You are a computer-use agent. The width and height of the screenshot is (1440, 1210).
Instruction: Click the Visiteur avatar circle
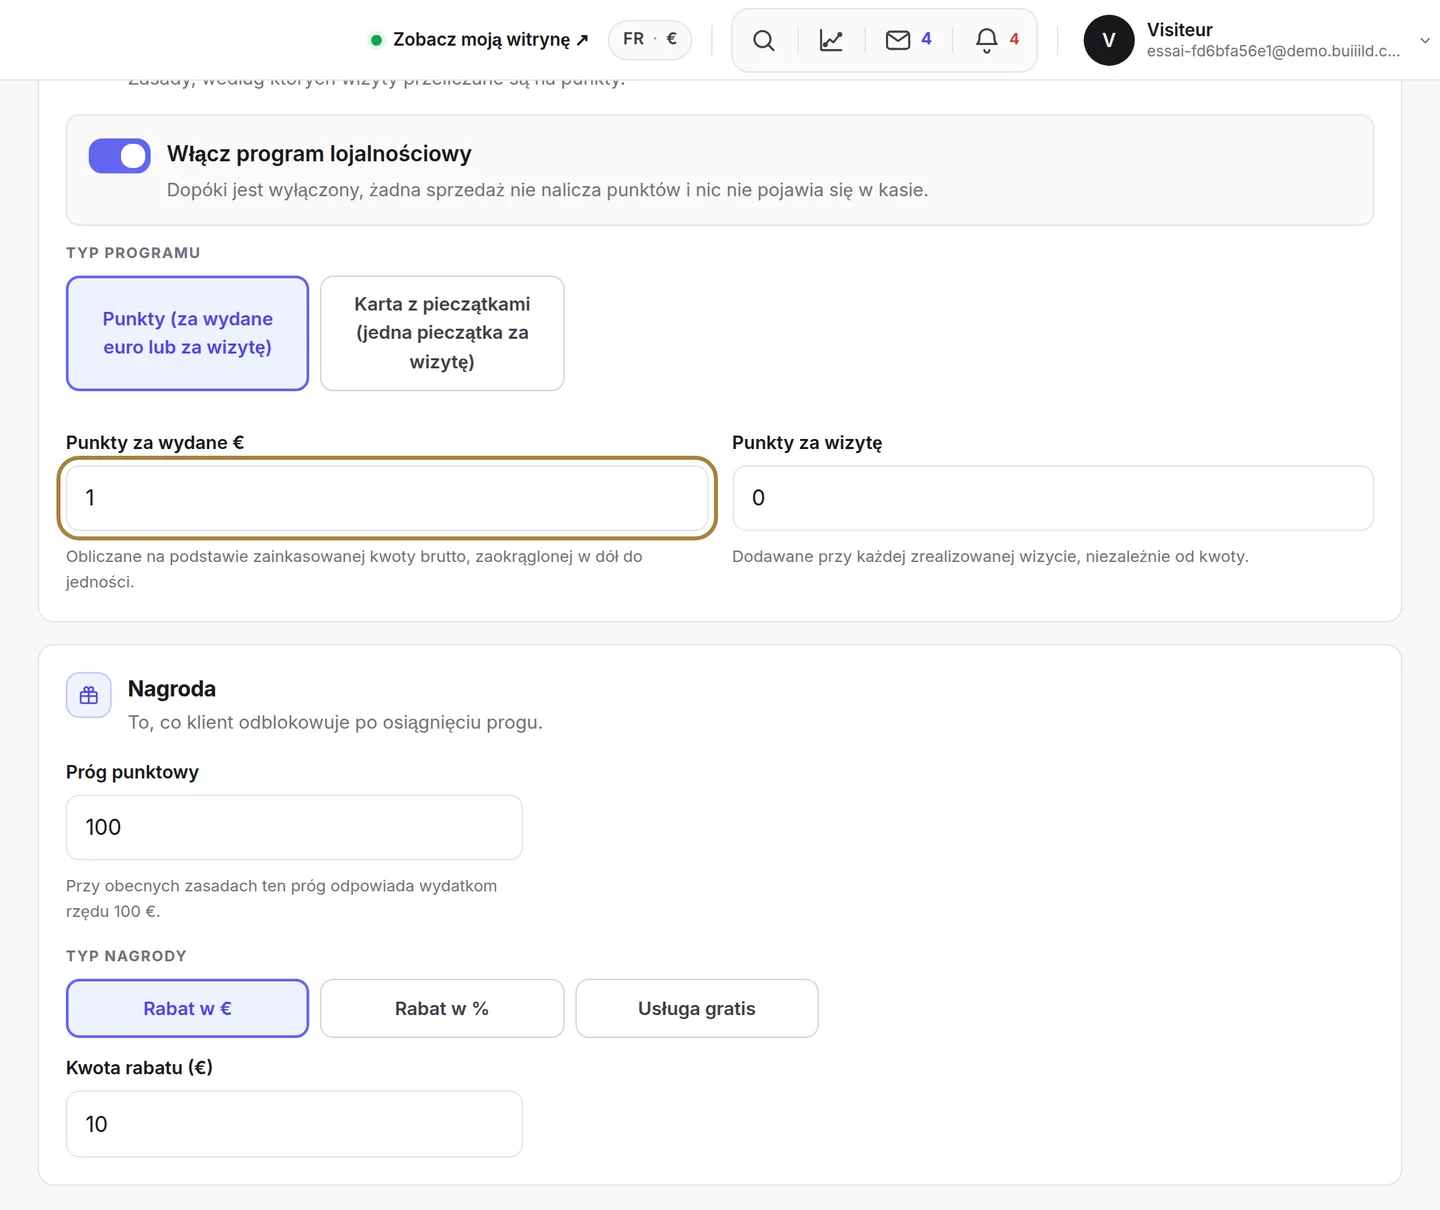point(1109,40)
